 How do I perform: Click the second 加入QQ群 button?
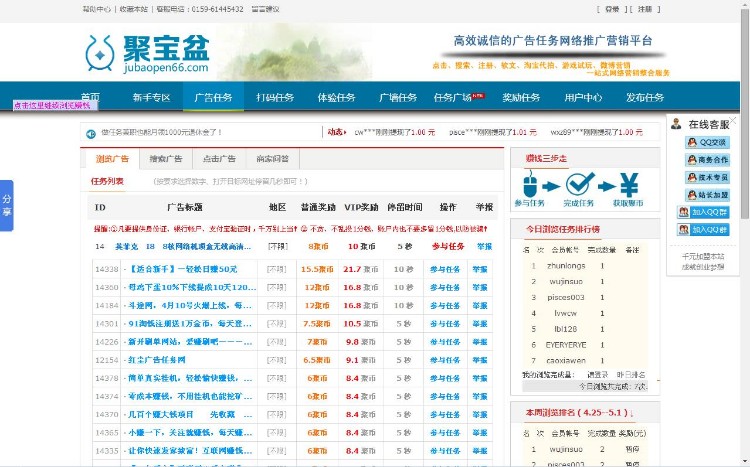[703, 230]
